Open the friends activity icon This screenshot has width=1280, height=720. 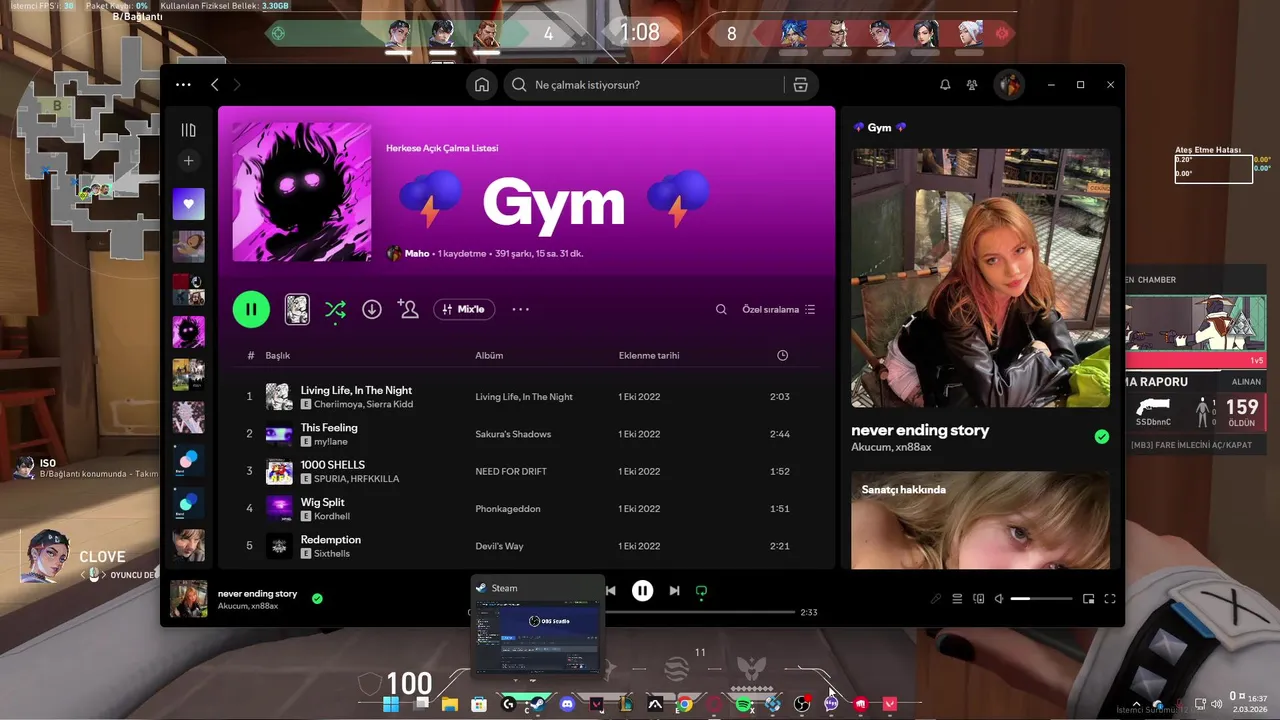[972, 85]
